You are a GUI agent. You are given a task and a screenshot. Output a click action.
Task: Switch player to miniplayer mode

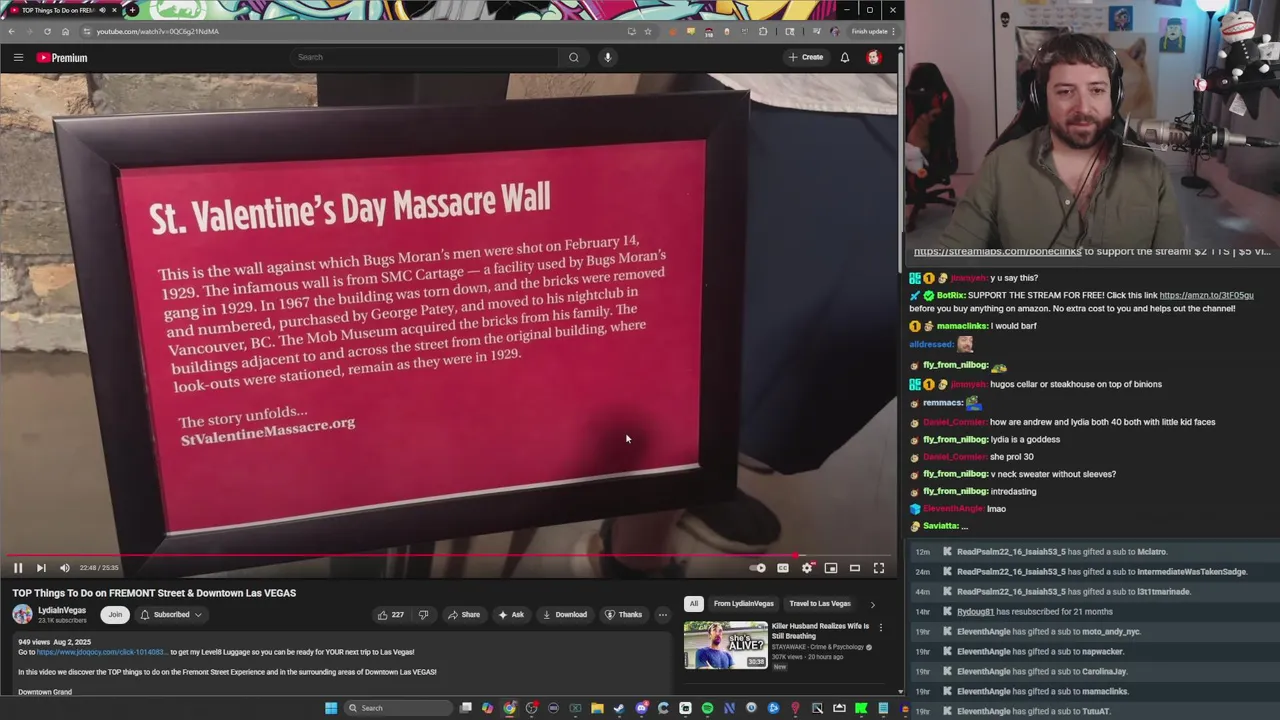tap(831, 568)
